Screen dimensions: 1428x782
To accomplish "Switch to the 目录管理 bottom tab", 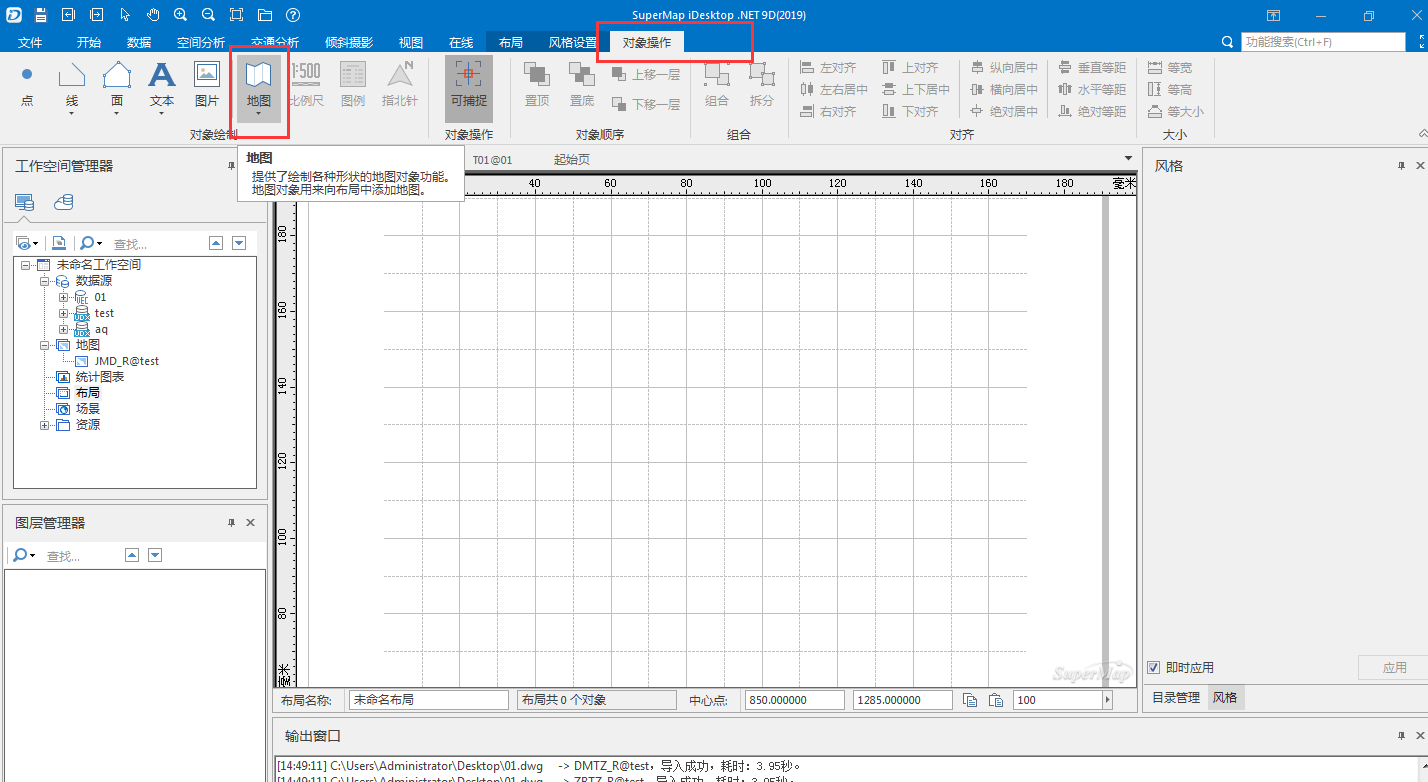I will pyautogui.click(x=1176, y=698).
